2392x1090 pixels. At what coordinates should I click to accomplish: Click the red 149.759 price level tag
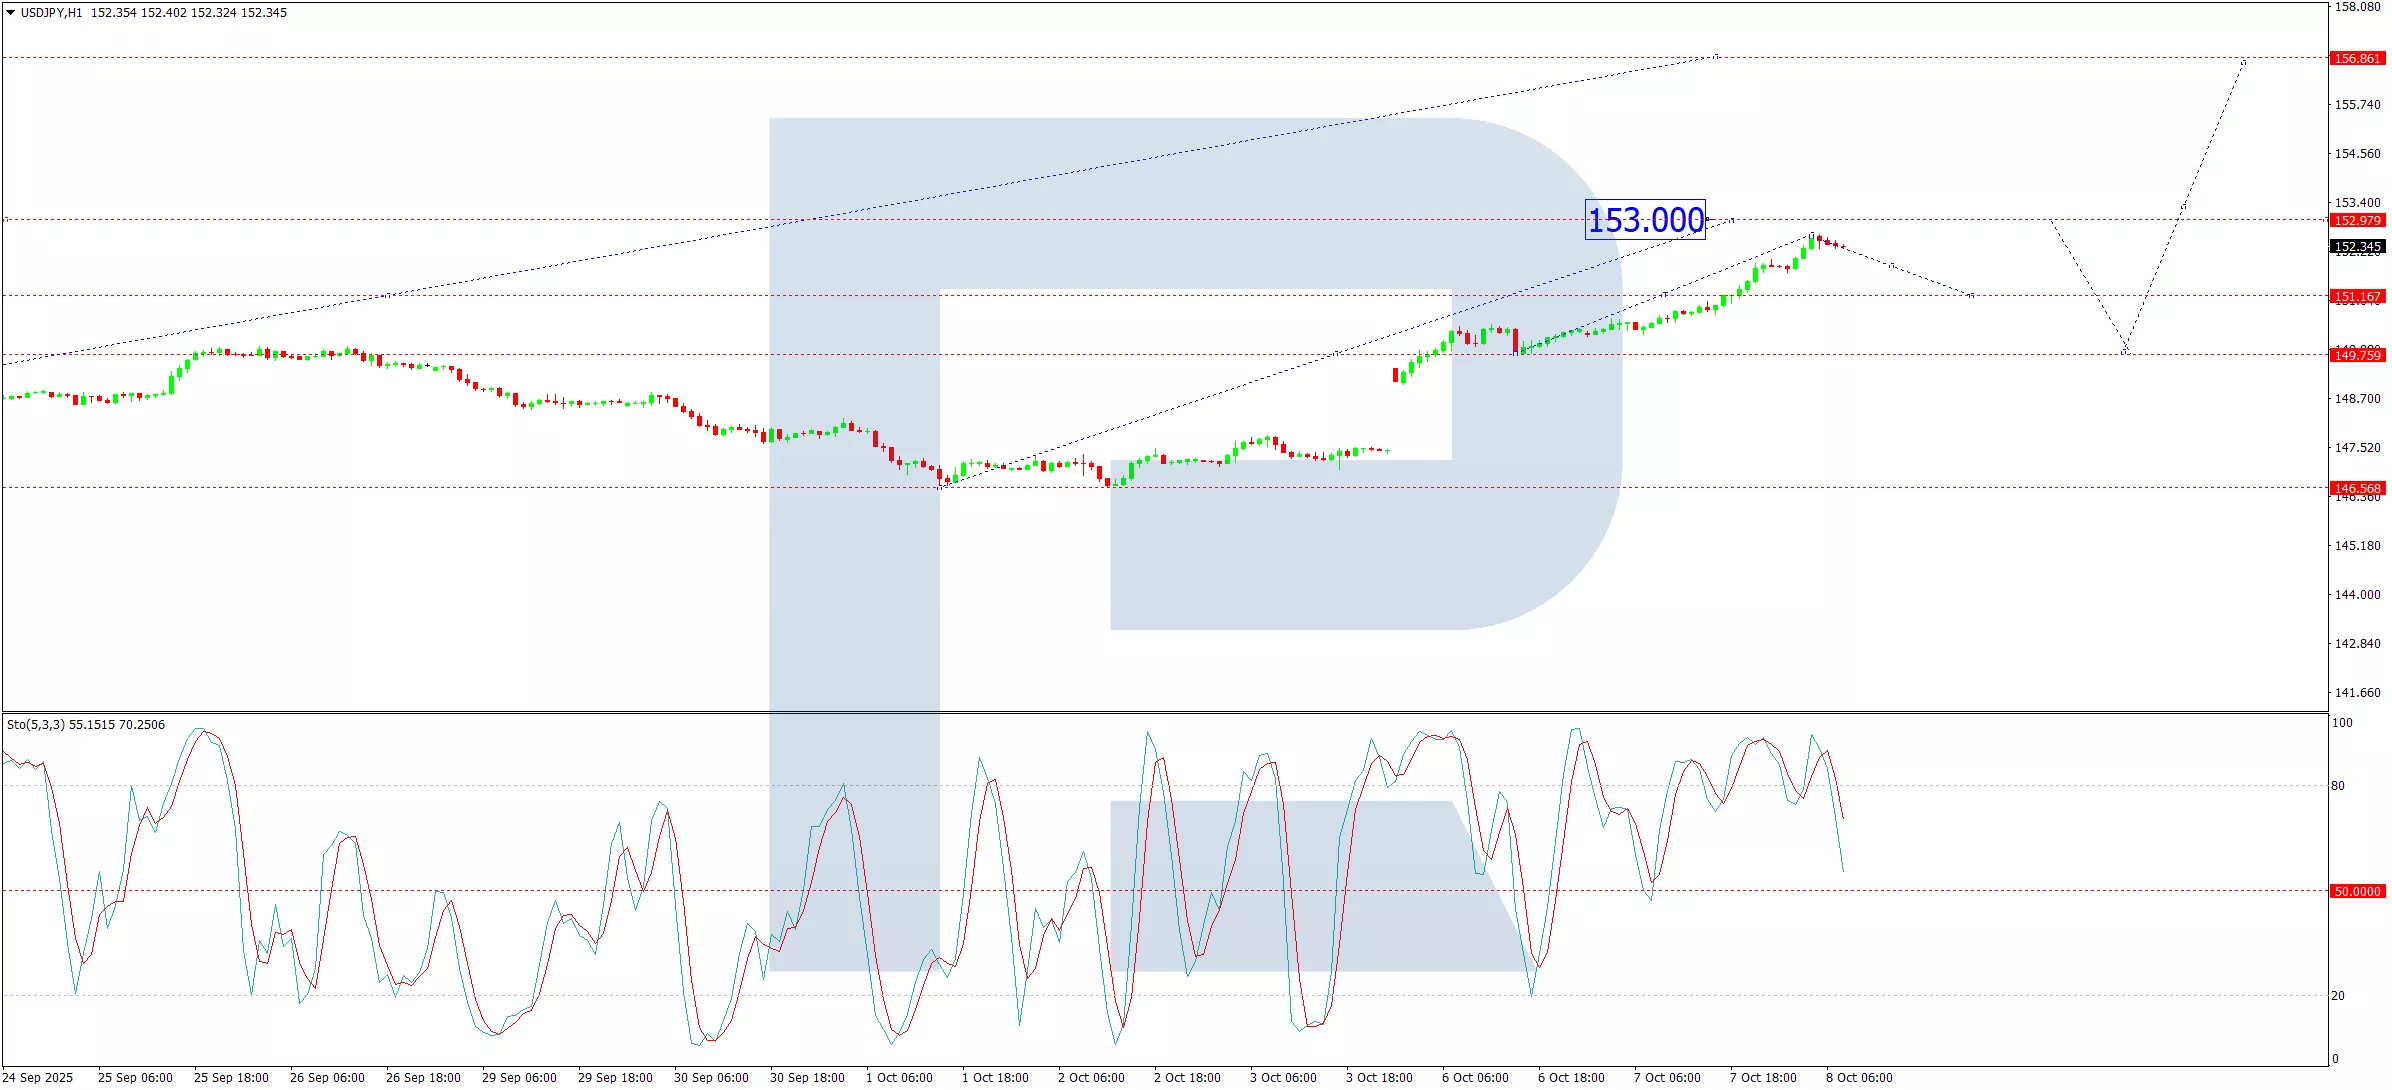coord(2357,356)
